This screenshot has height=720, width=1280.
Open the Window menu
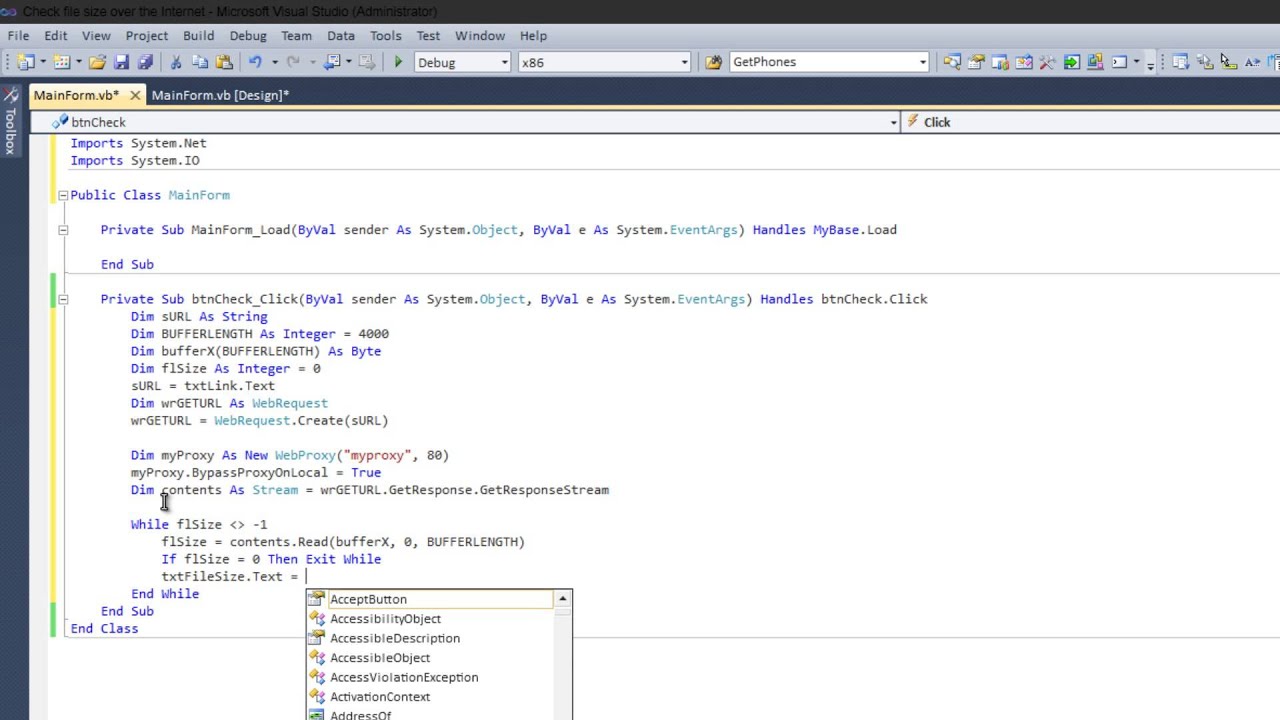[x=480, y=35]
